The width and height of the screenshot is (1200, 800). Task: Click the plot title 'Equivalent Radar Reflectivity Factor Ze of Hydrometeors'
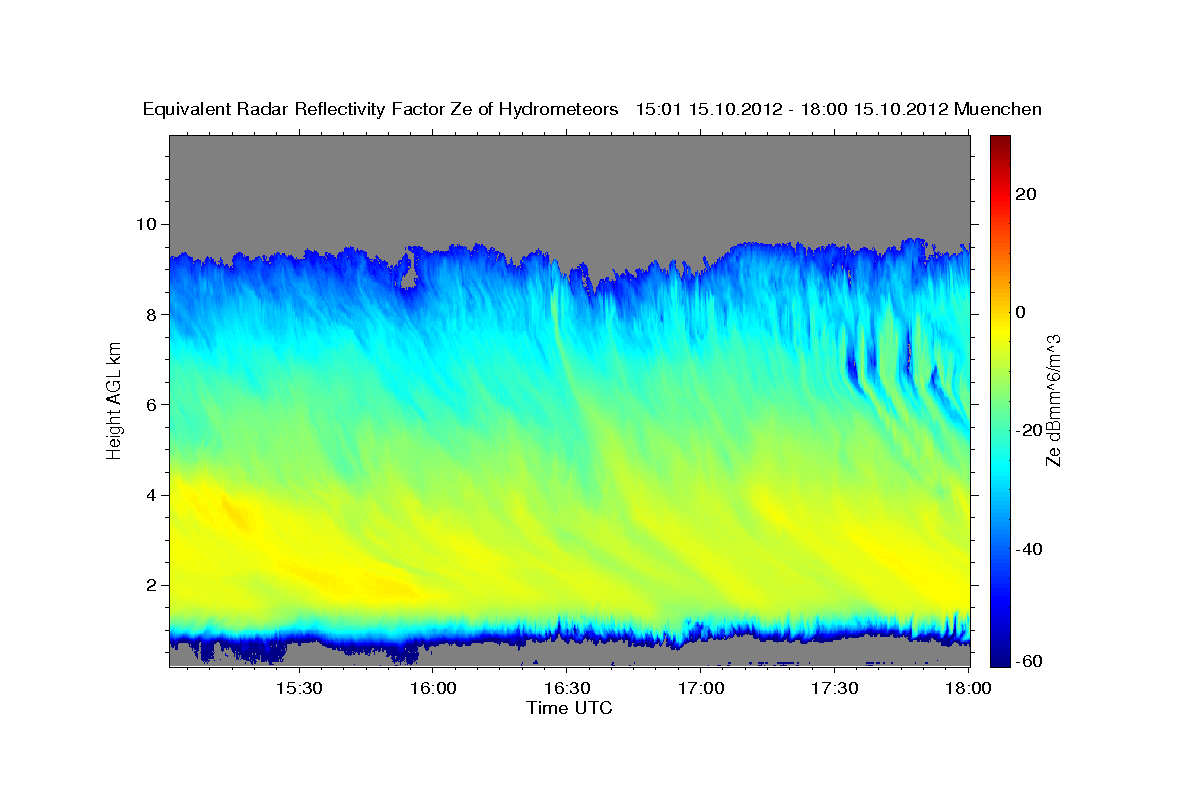[381, 109]
